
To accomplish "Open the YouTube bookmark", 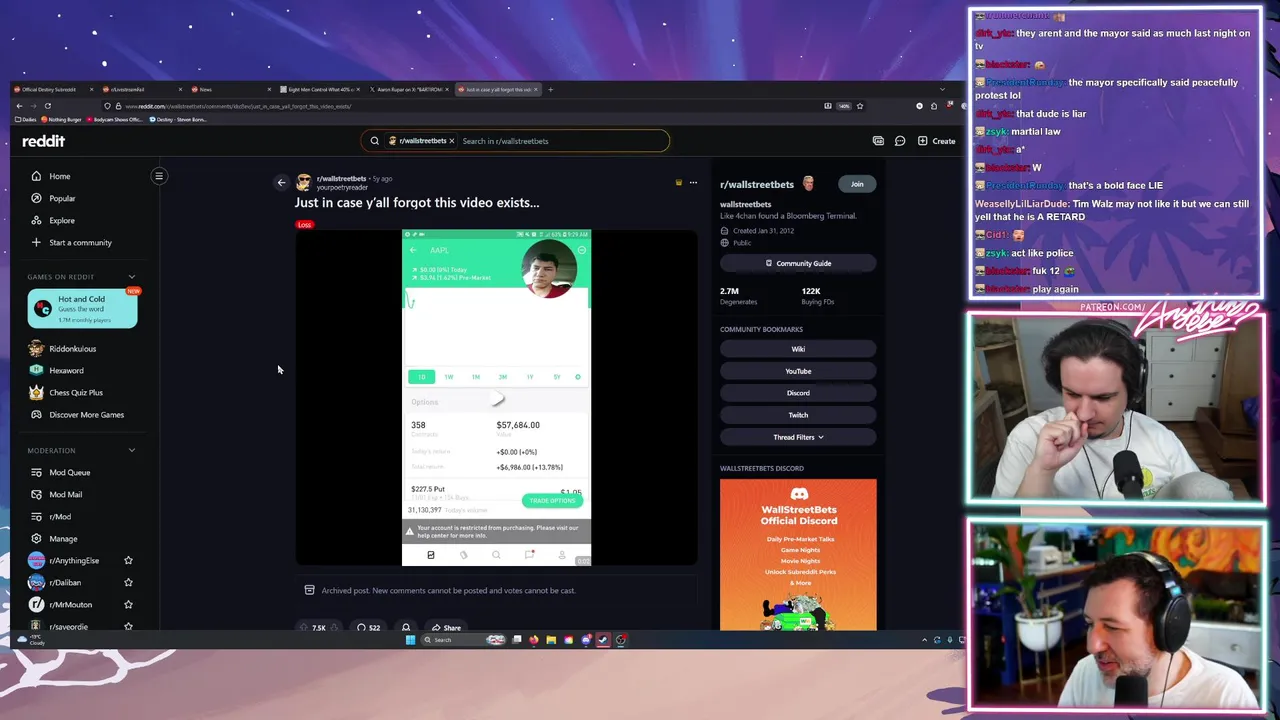I will point(798,371).
